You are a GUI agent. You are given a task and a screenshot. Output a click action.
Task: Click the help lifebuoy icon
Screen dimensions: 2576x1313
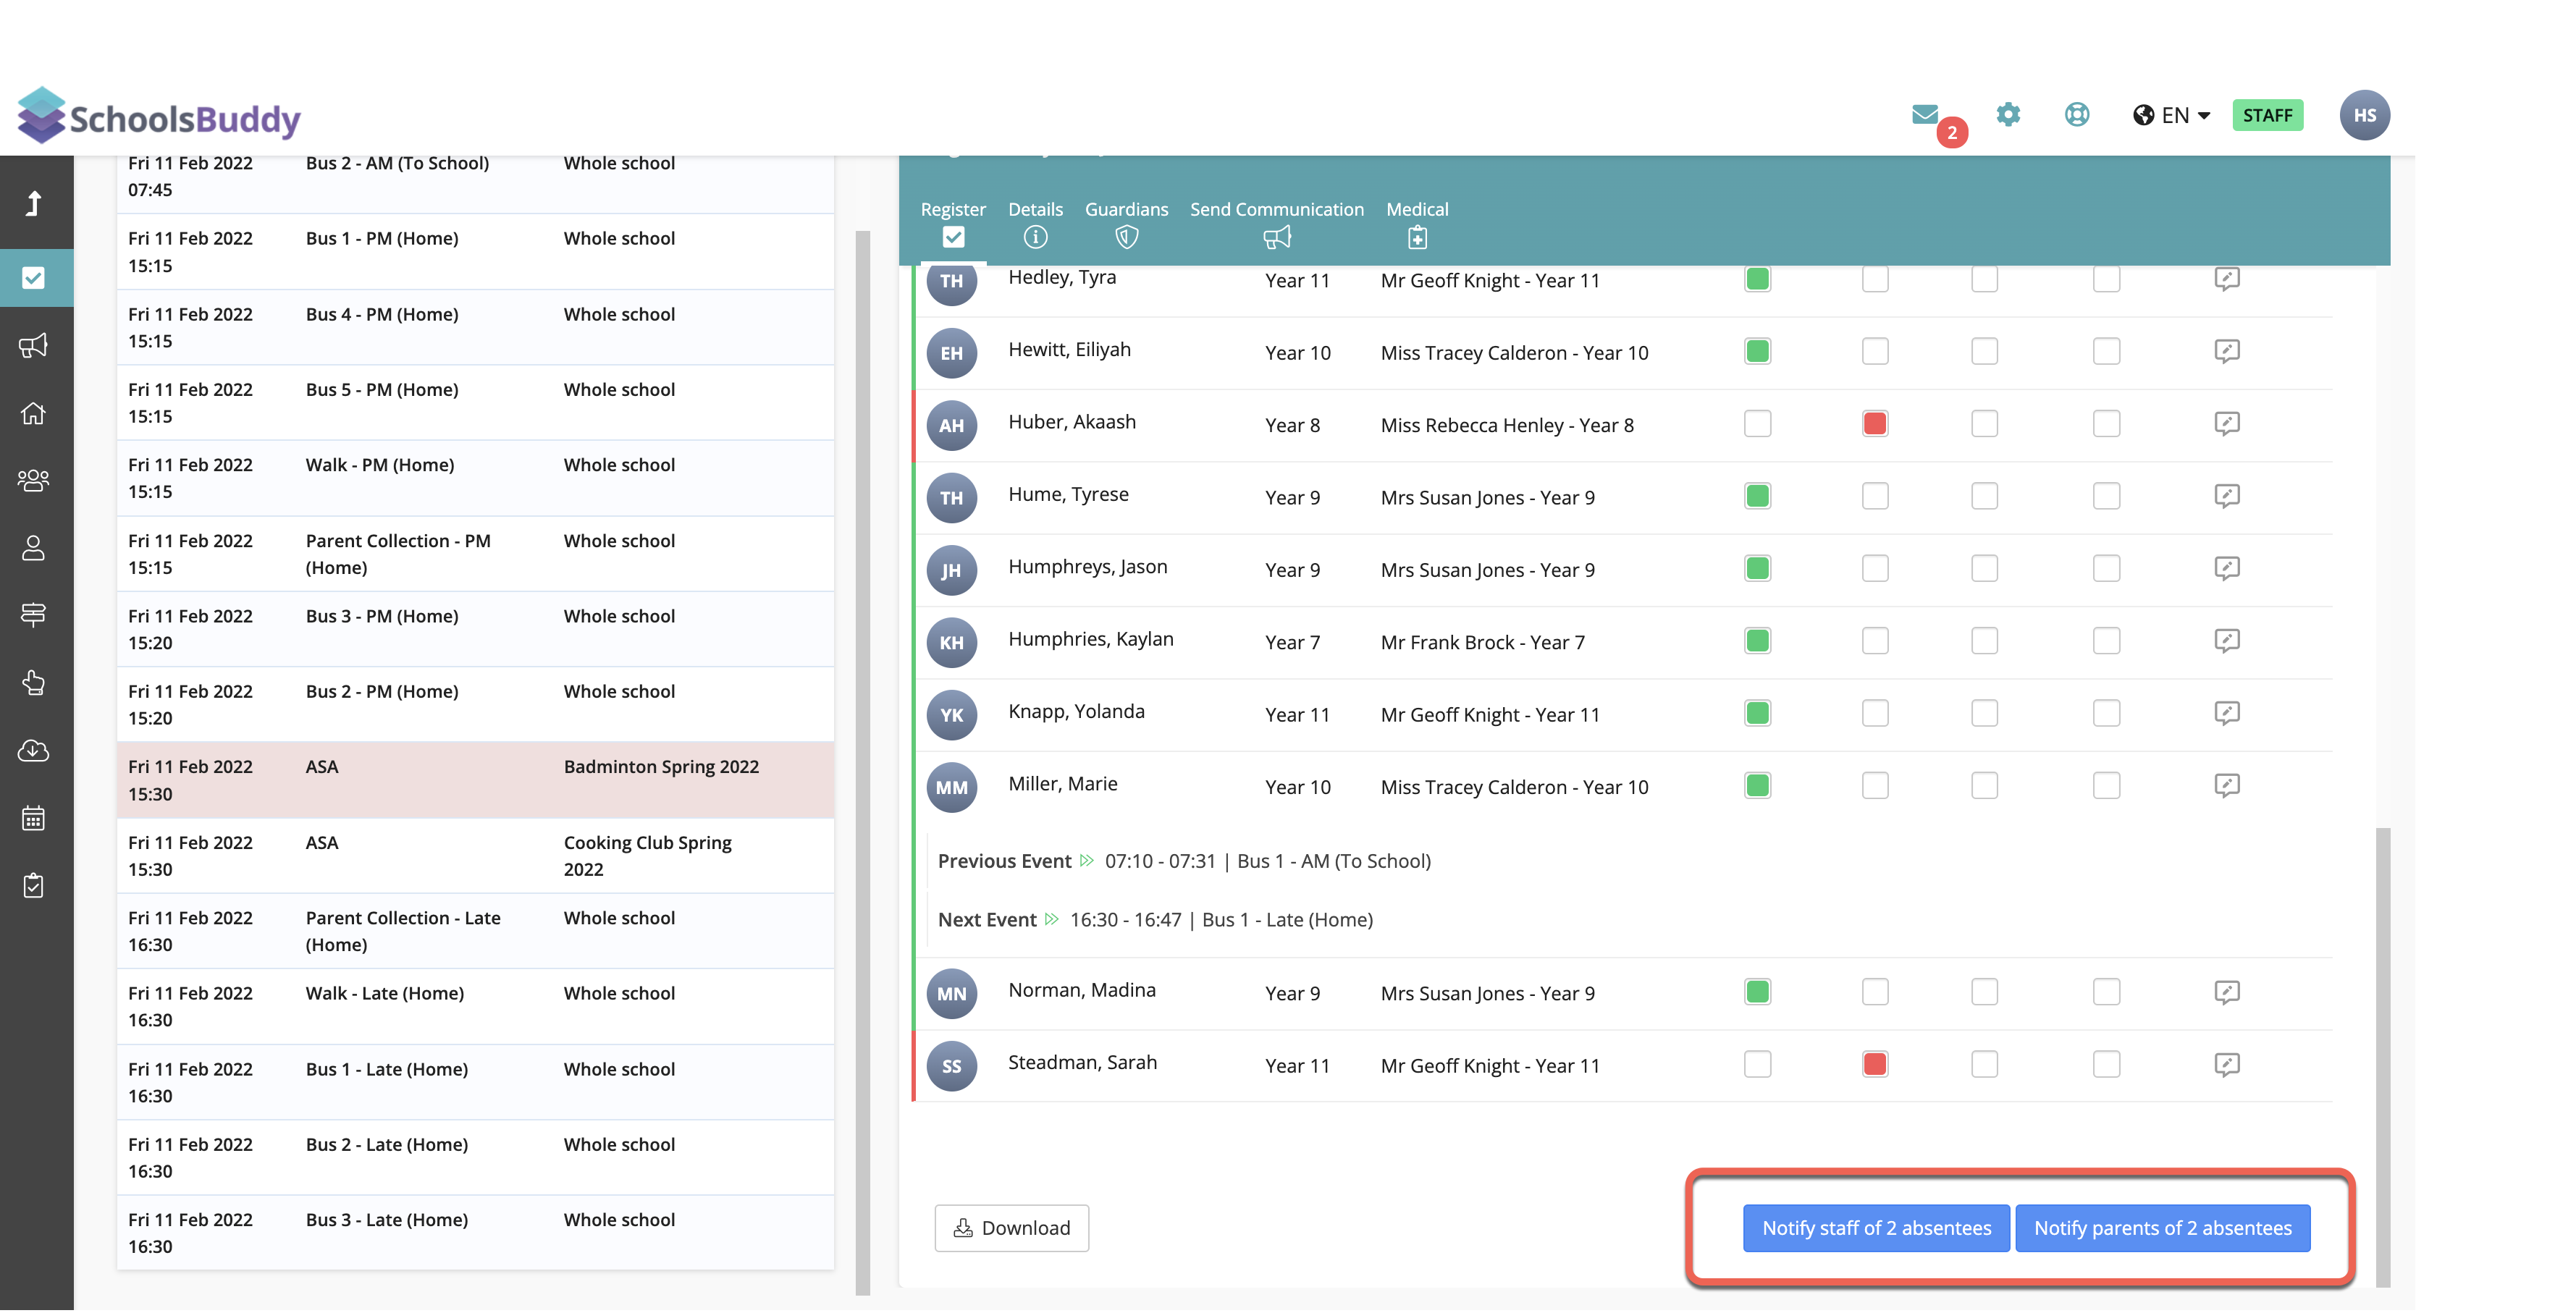(2077, 115)
